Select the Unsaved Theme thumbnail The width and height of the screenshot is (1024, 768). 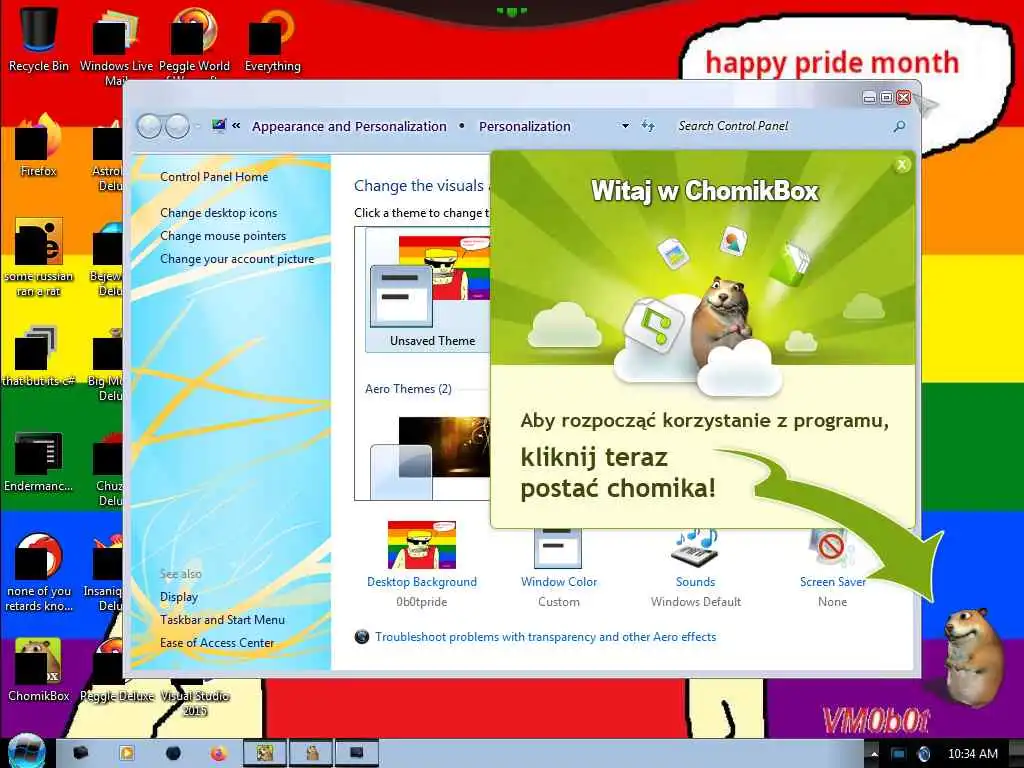[430, 291]
